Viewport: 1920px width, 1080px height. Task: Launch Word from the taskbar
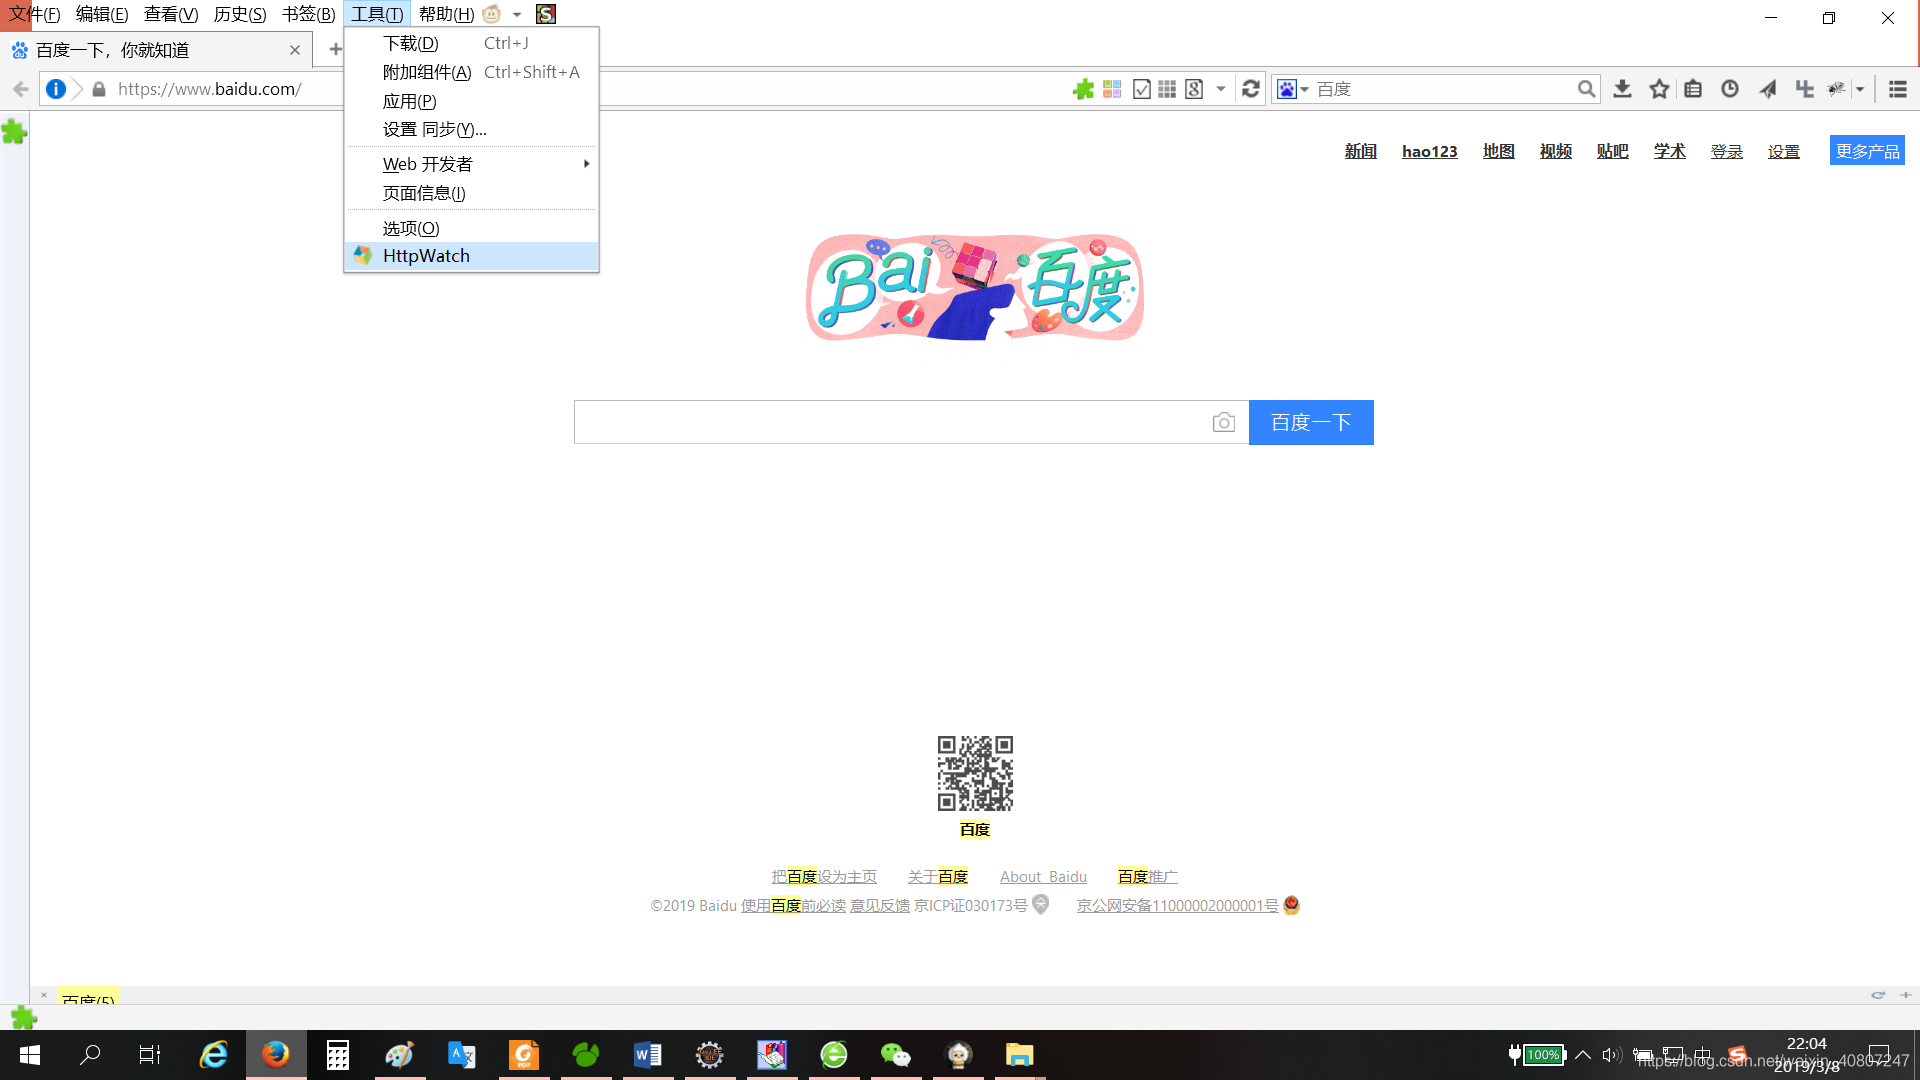(647, 1055)
